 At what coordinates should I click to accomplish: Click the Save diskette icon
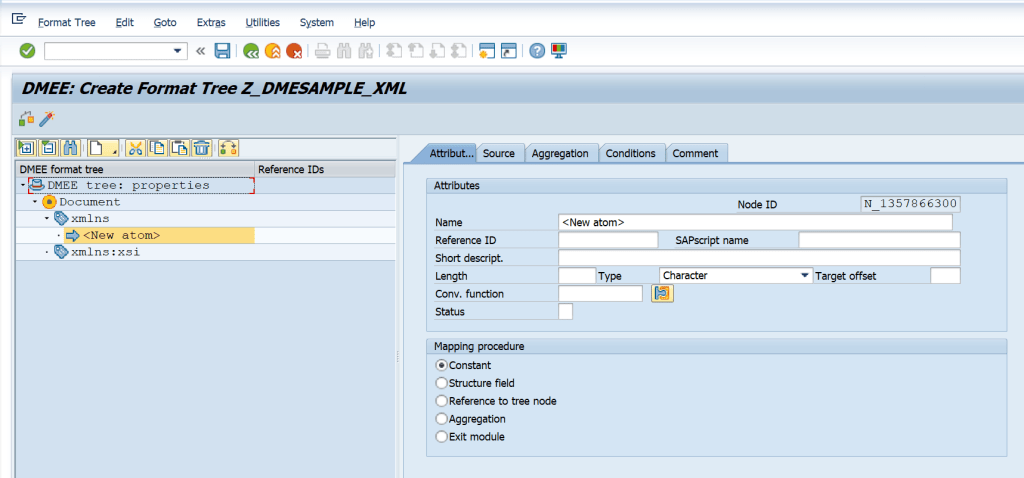point(222,51)
